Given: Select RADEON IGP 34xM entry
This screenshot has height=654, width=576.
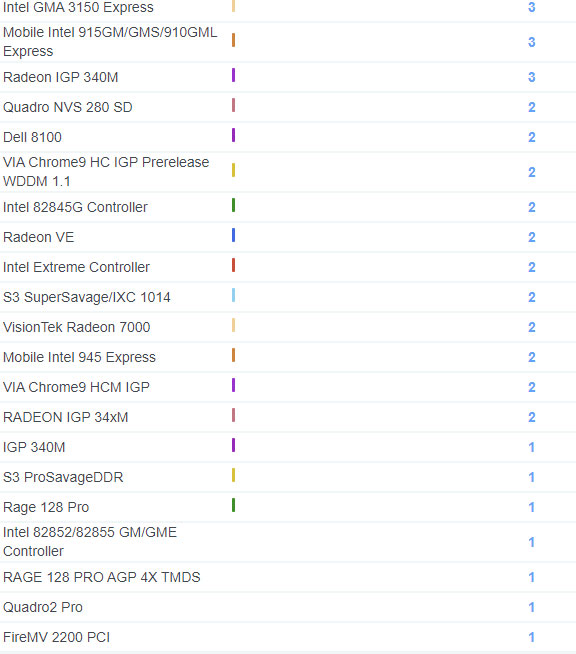Looking at the screenshot, I should point(65,418).
